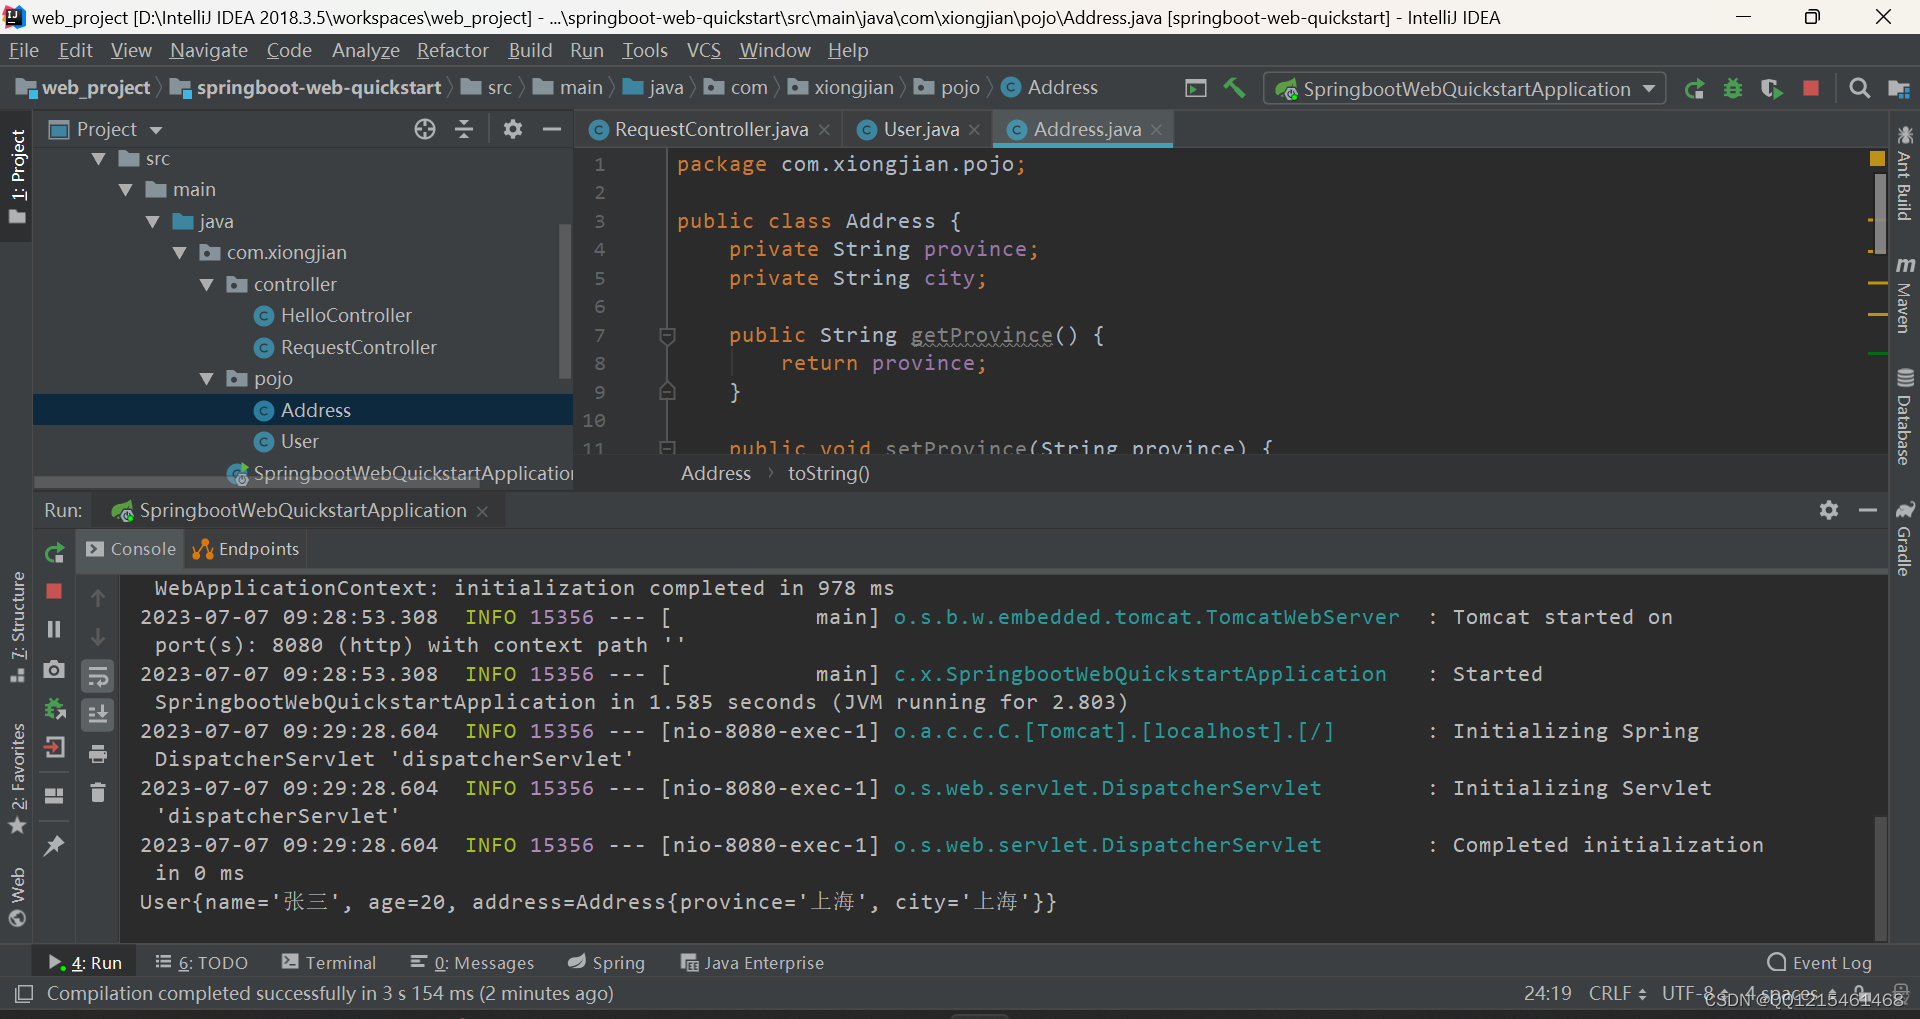Click the Debug bug icon
Viewport: 1920px width, 1019px height.
click(1733, 89)
